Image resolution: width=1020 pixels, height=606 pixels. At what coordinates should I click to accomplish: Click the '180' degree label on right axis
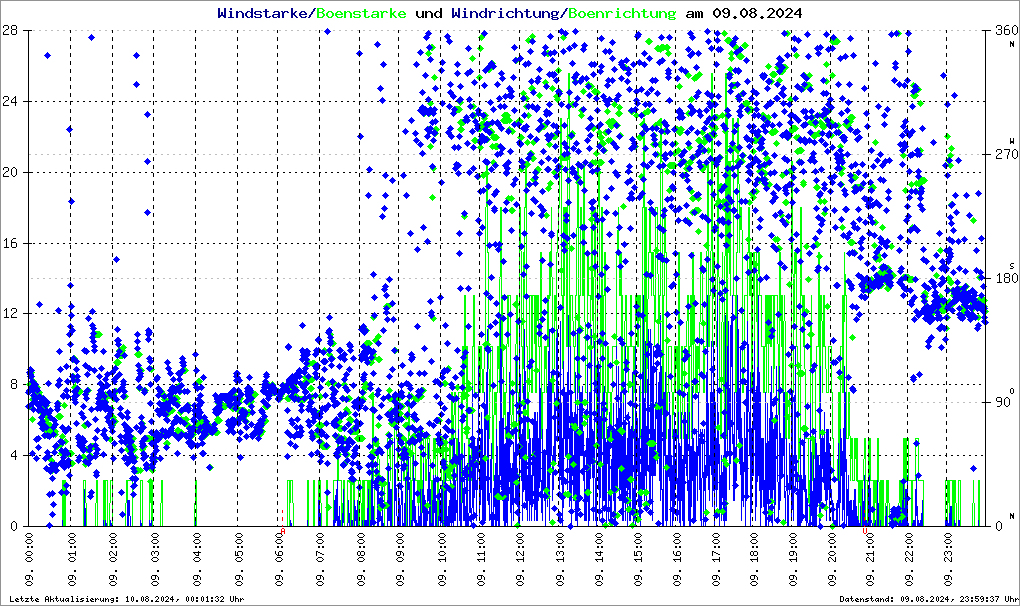[x=1001, y=278]
